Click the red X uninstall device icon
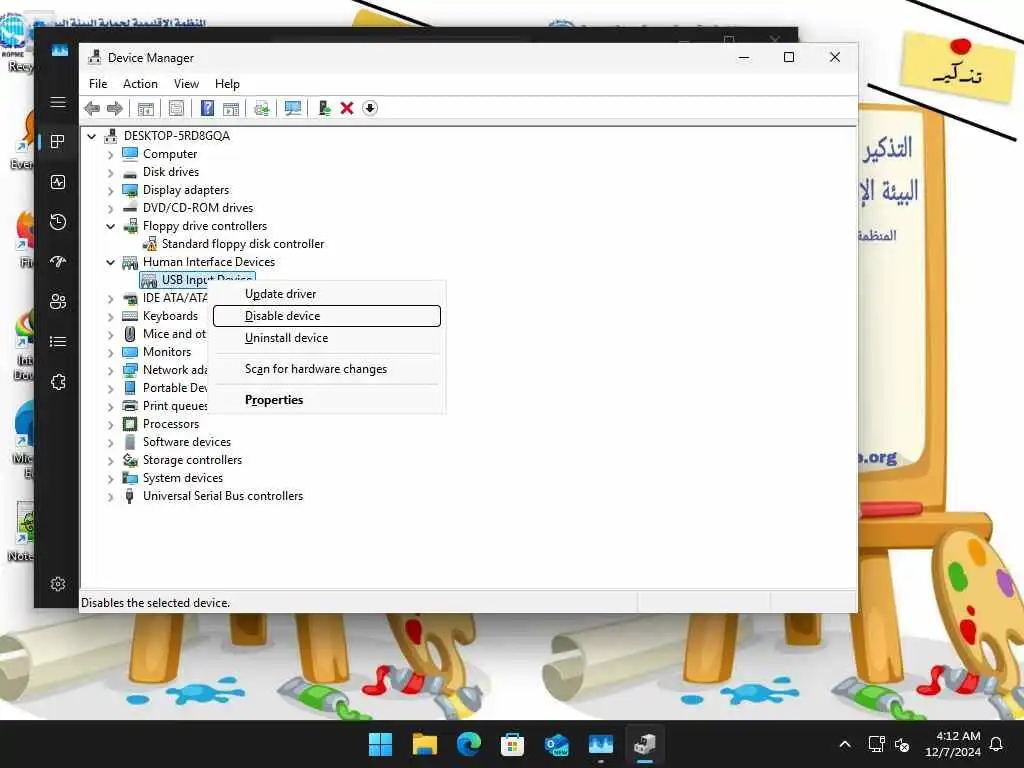Image resolution: width=1024 pixels, height=768 pixels. 347,108
